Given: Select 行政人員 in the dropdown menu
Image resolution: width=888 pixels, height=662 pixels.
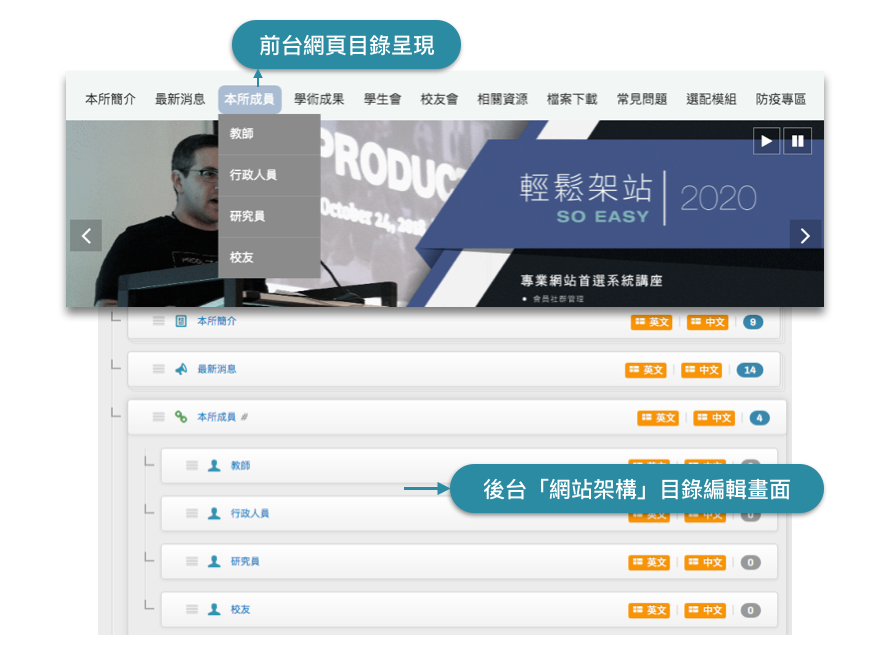Looking at the screenshot, I should tap(253, 175).
